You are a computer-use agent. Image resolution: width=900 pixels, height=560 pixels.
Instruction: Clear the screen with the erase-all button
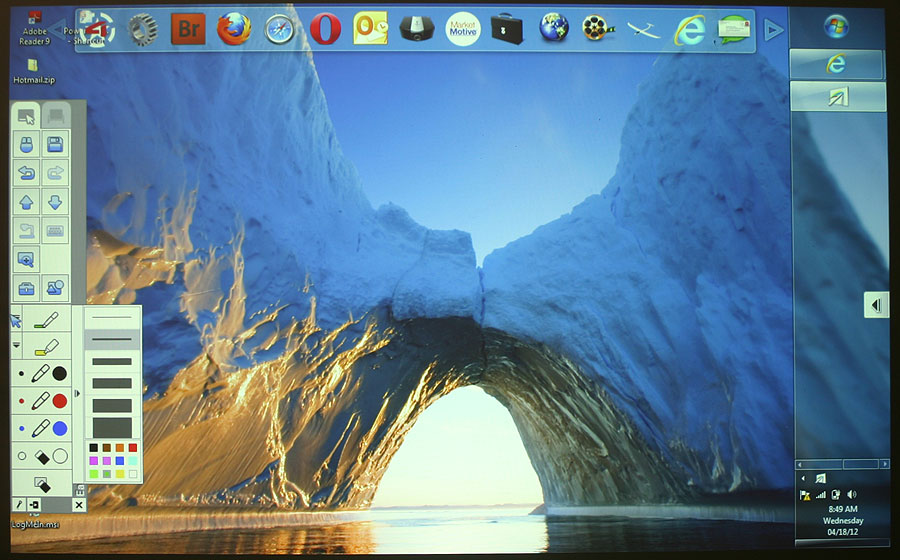tap(42, 484)
